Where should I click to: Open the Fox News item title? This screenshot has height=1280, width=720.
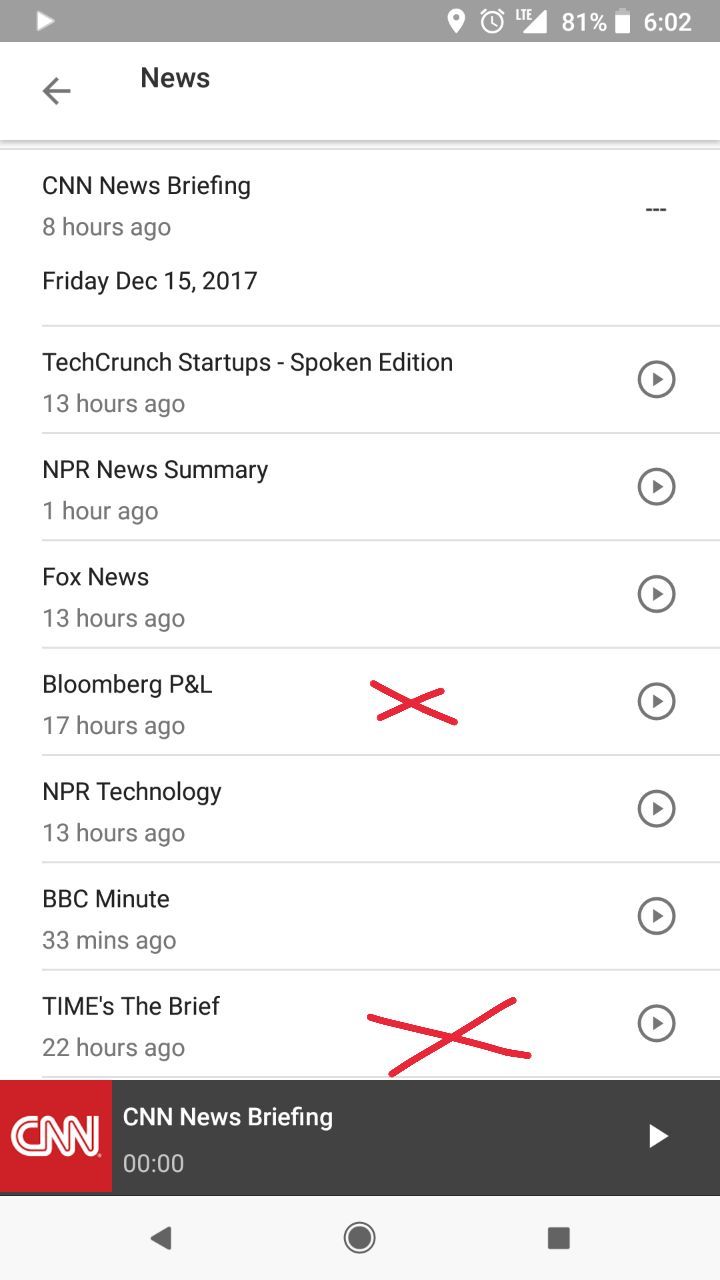click(x=96, y=577)
